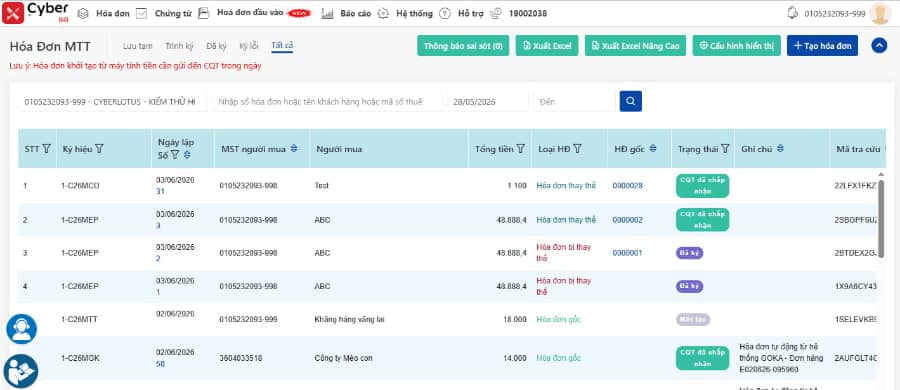
Task: Click the question mark icon beside Hỗ trợ
Action: 445,13
